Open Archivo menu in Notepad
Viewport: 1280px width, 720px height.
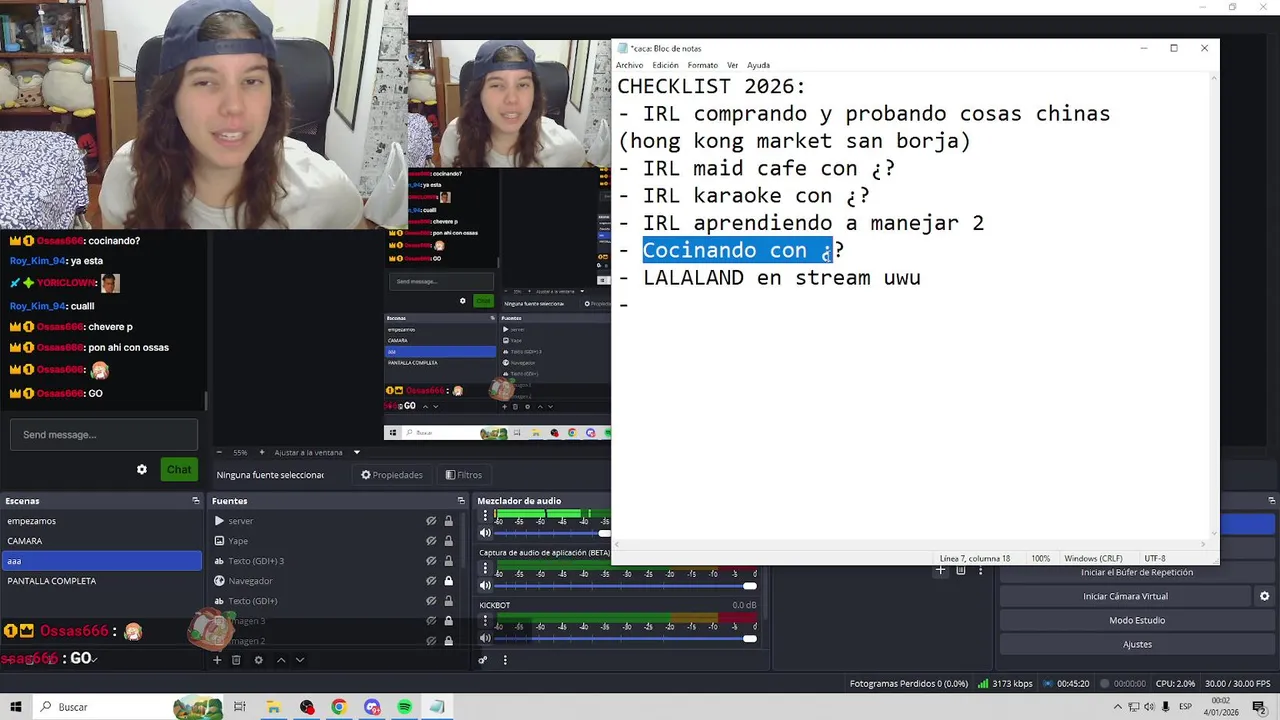(629, 65)
